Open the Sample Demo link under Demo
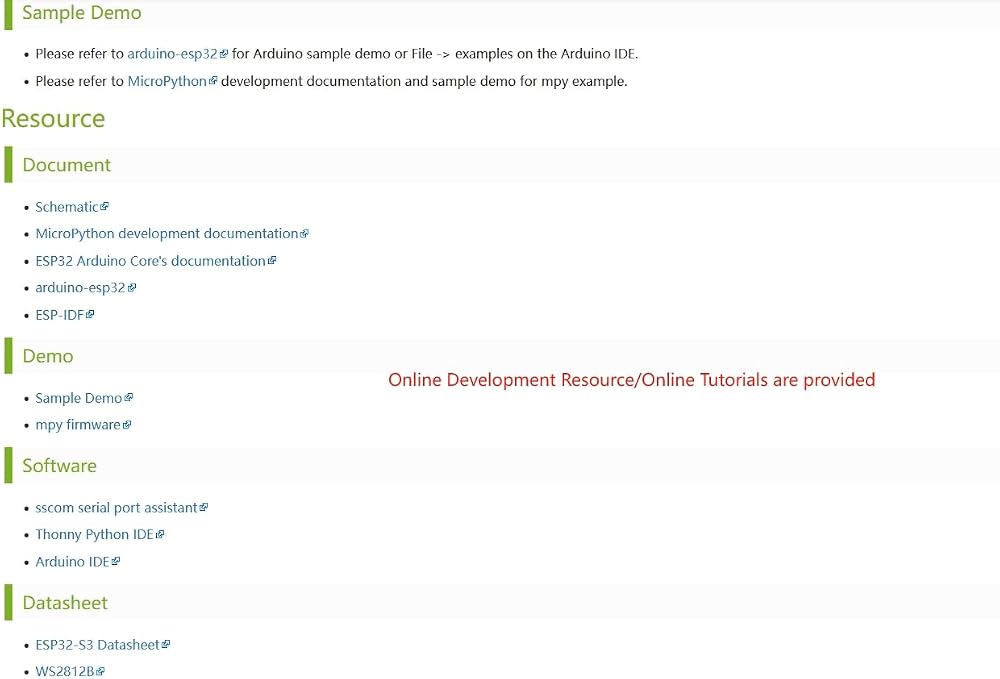Screen dimensions: 1000x679 pos(78,398)
